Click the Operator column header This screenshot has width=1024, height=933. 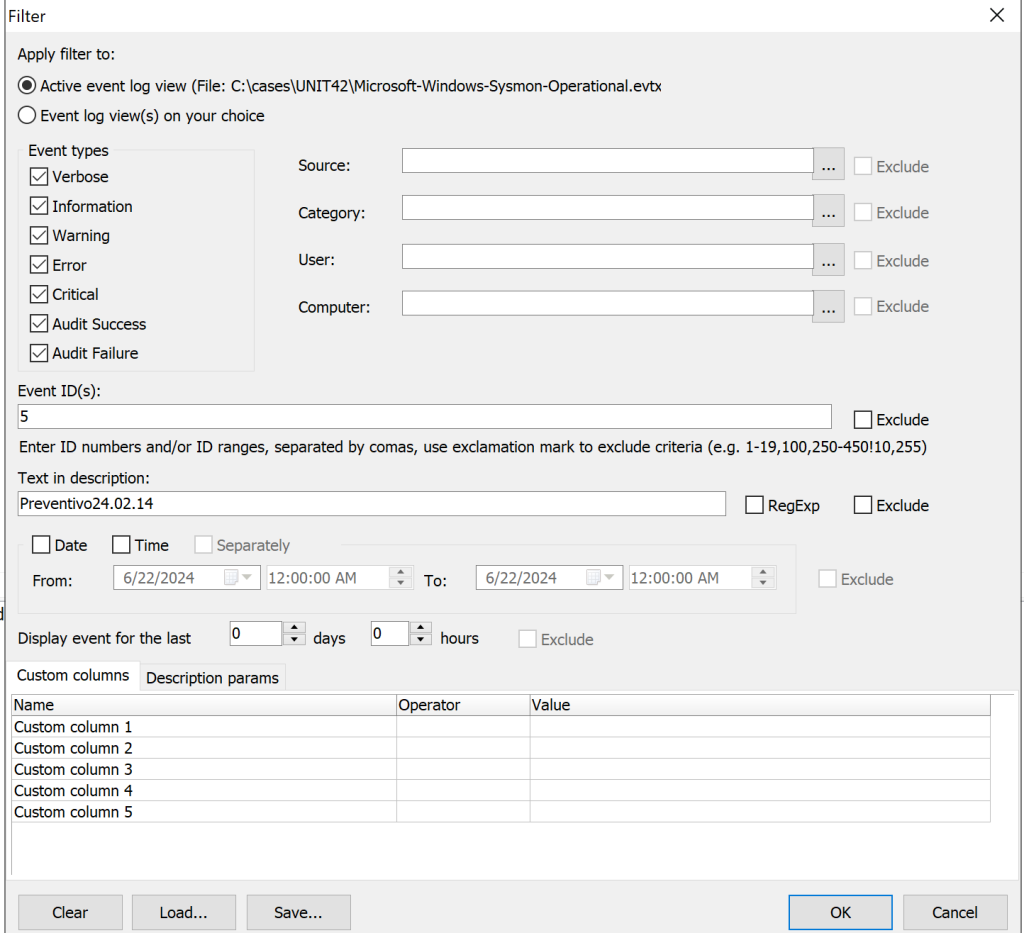point(463,705)
